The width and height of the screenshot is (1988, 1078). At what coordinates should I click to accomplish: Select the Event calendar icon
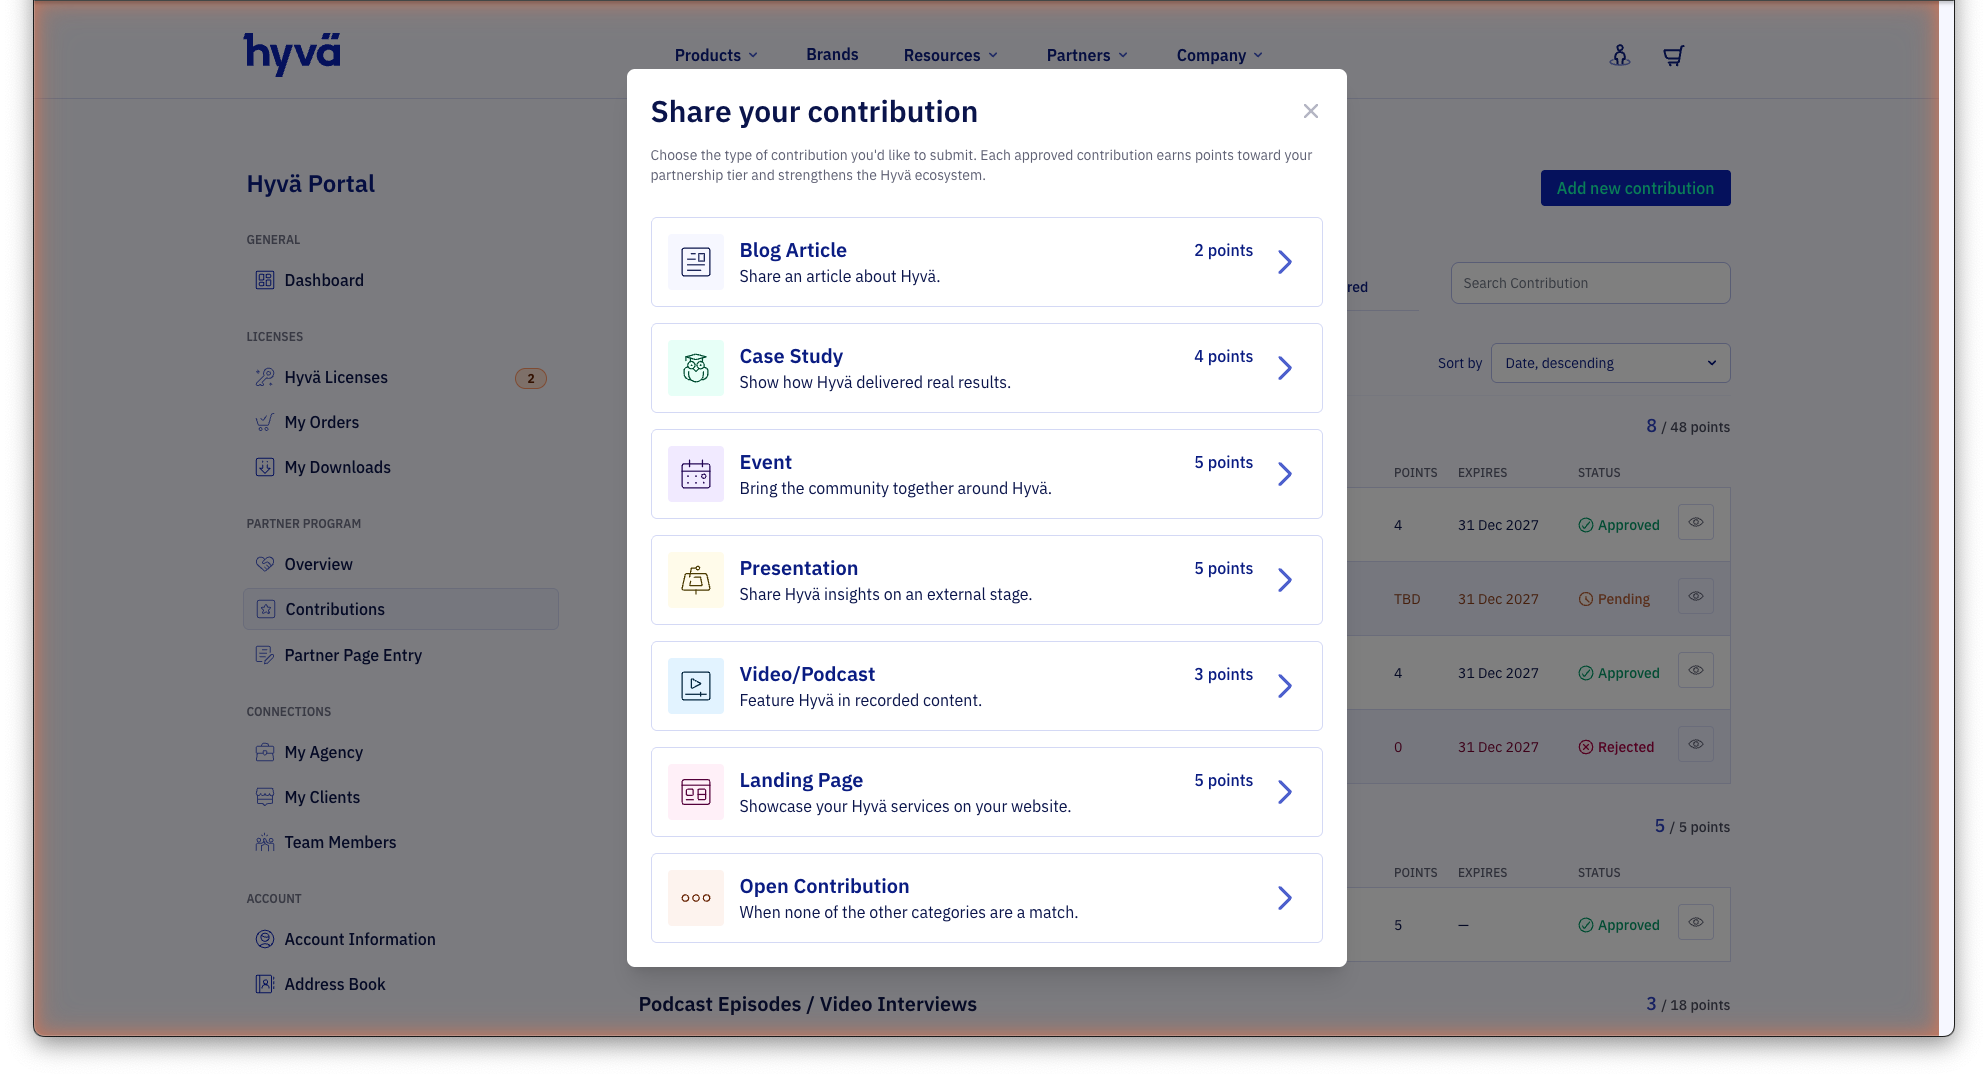[695, 473]
